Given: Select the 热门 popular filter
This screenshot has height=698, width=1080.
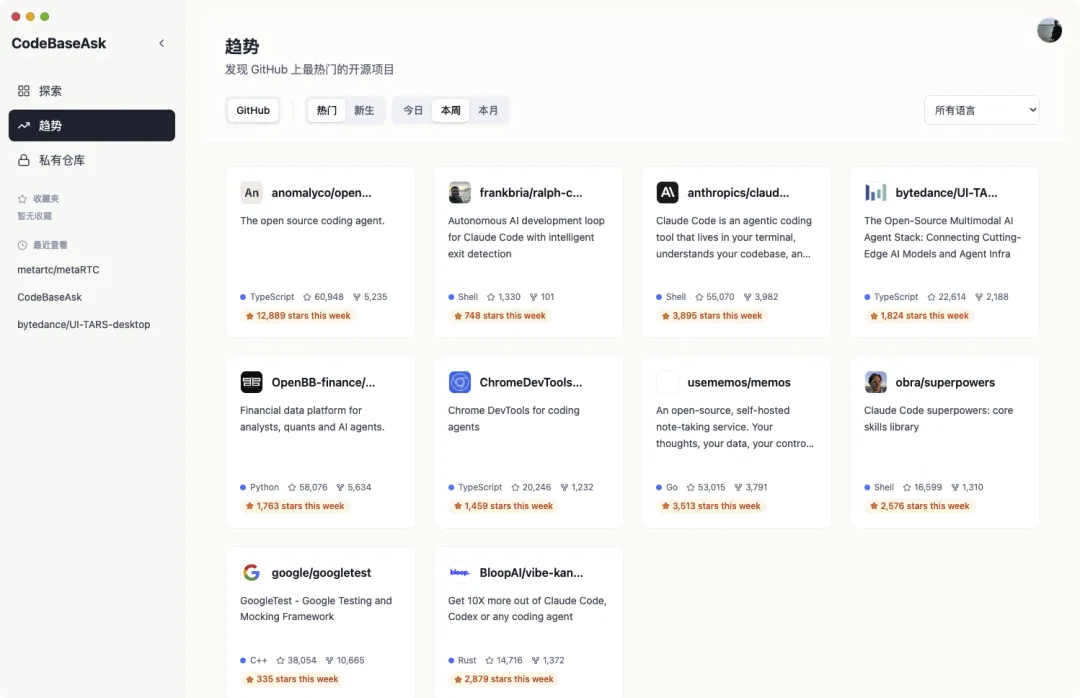Looking at the screenshot, I should pos(326,110).
